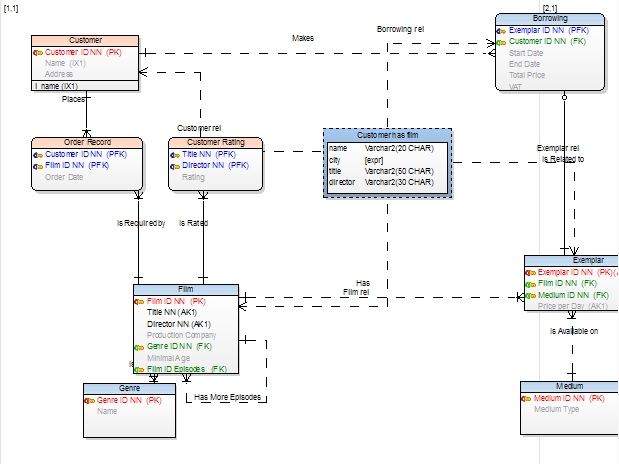This screenshot has height=464, width=619.
Task: Click the Makes relationship label
Action: (303, 38)
